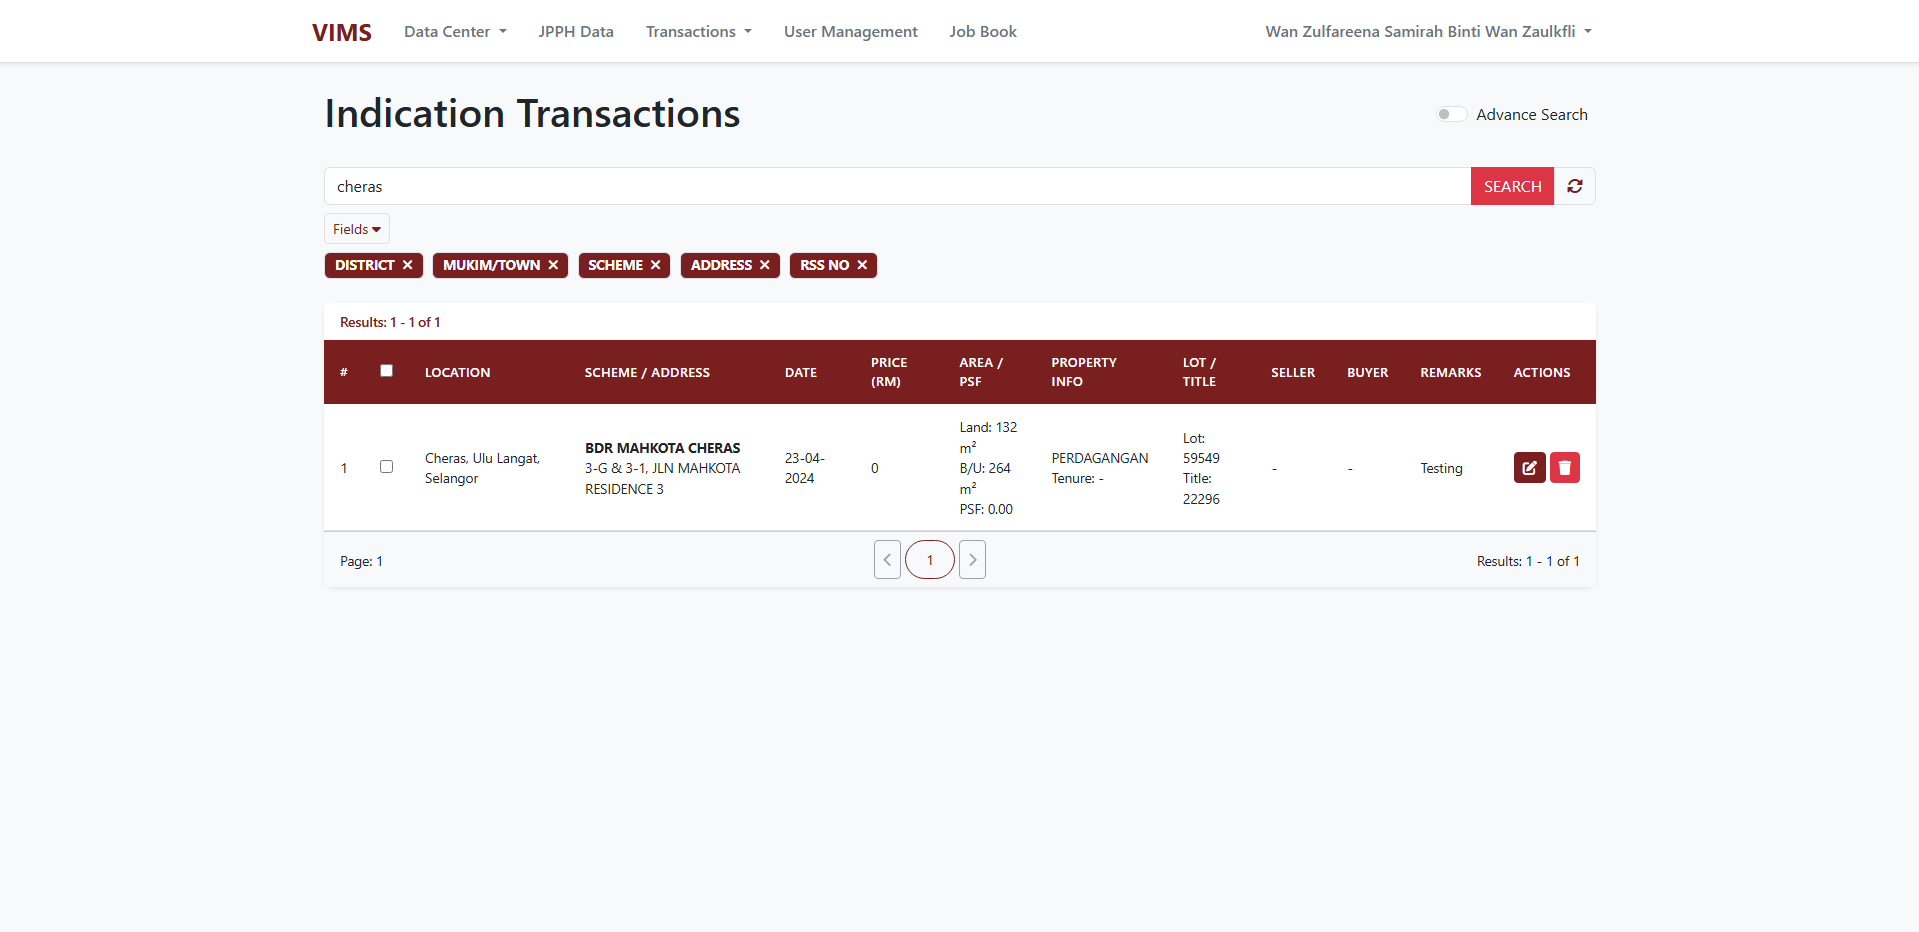Image resolution: width=1919 pixels, height=932 pixels.
Task: Open the Transactions menu
Action: (698, 32)
